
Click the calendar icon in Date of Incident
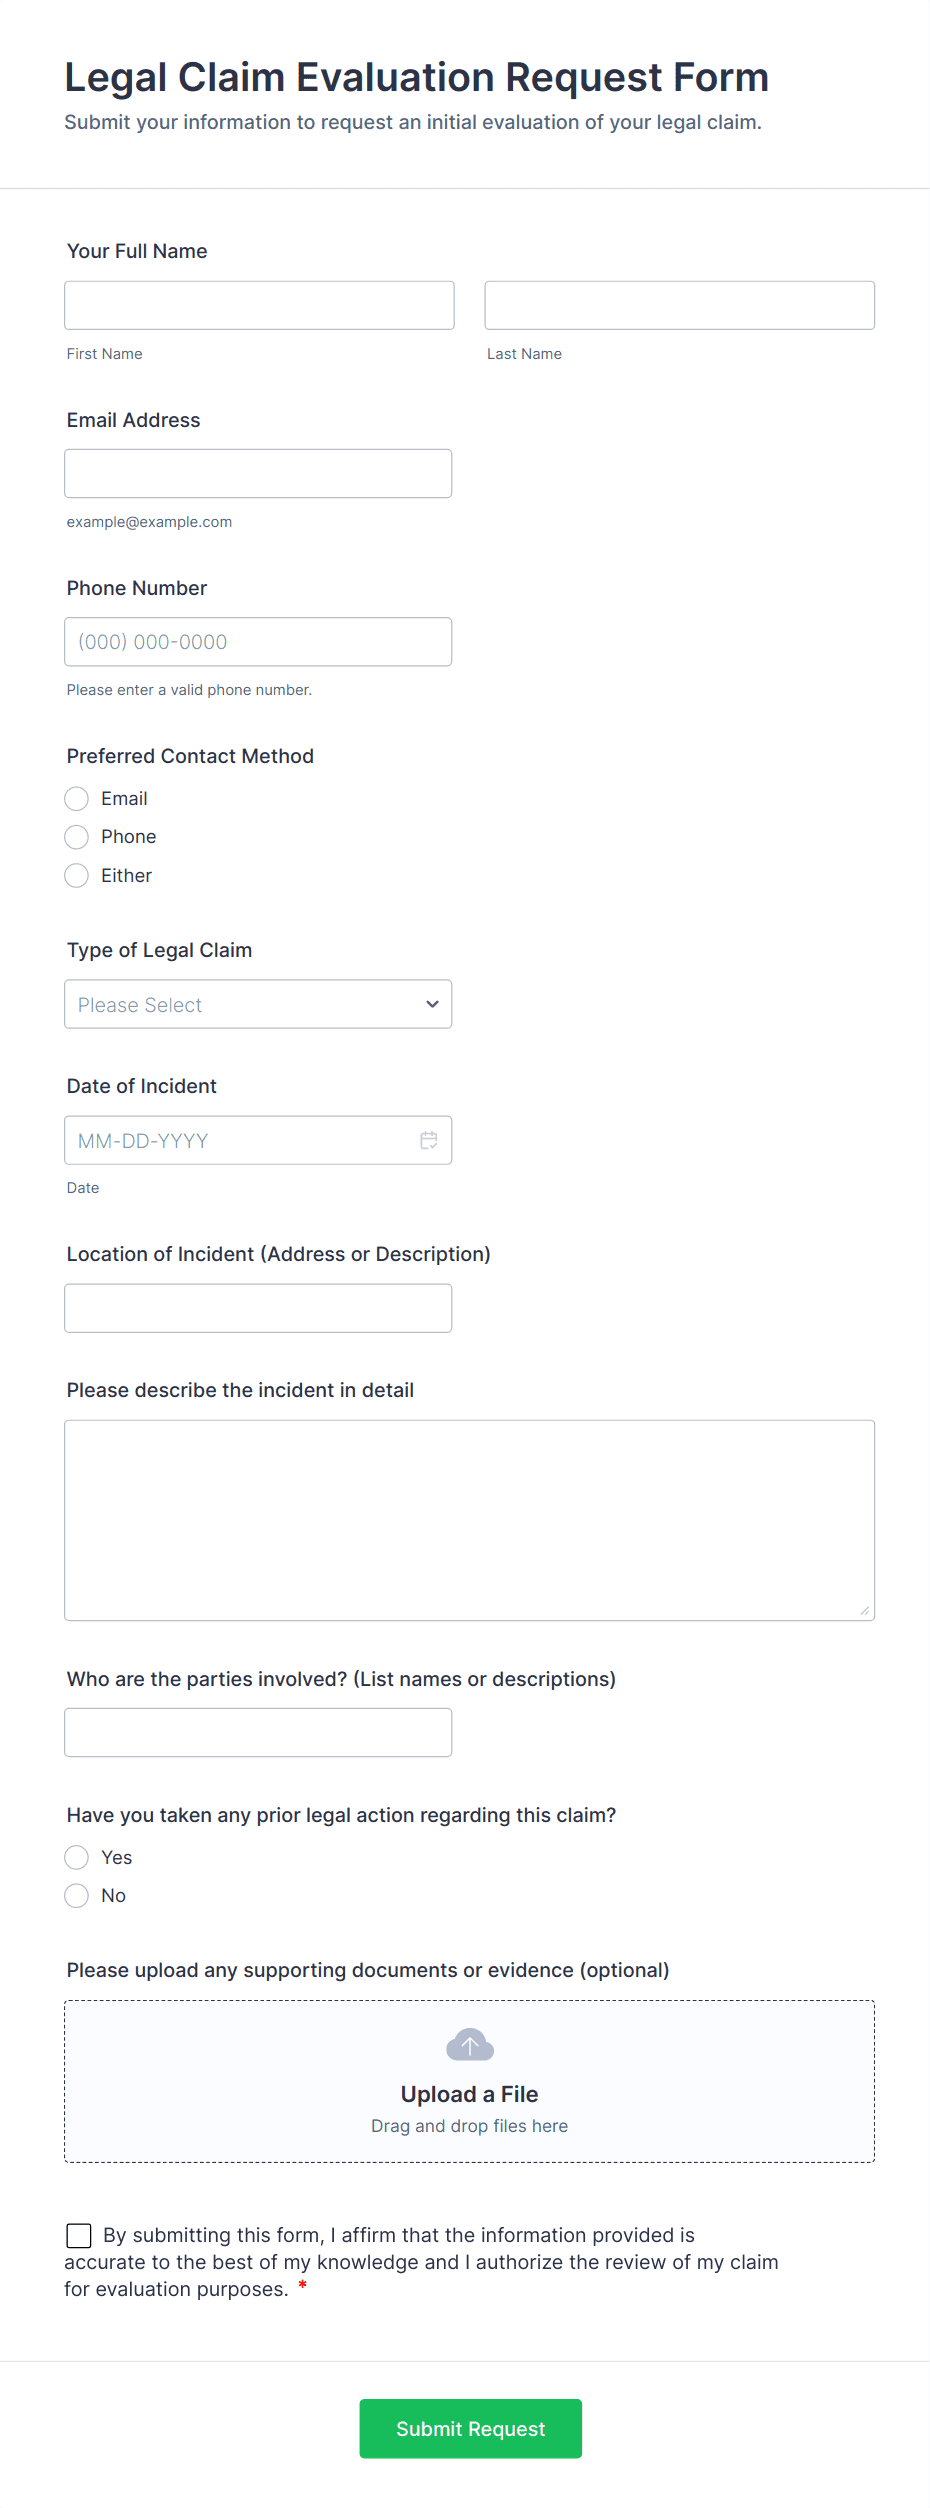429,1140
